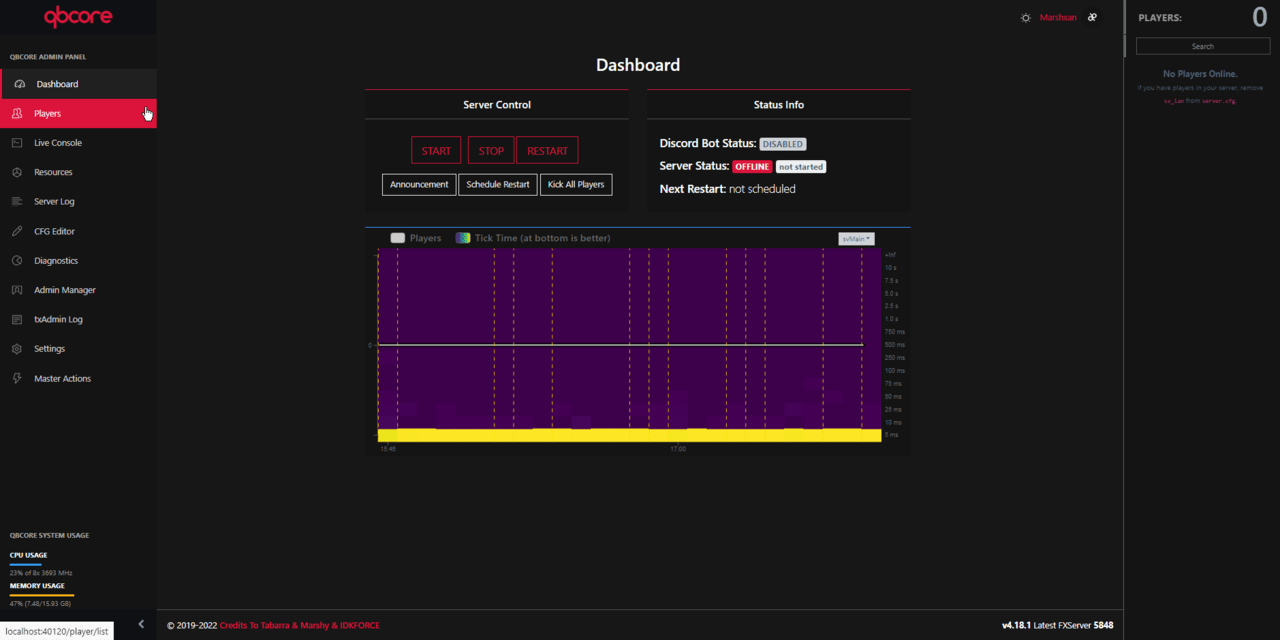Go to Server Log menu item
This screenshot has width=1280, height=640.
coord(54,202)
